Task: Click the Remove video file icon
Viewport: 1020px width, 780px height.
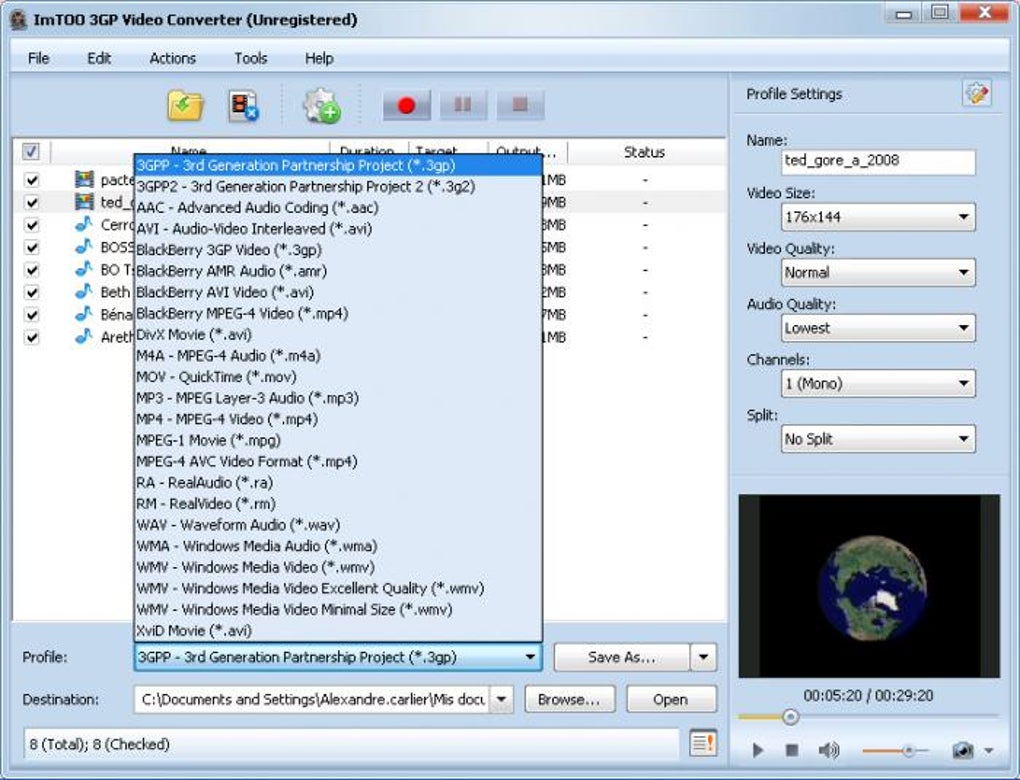Action: (244, 105)
